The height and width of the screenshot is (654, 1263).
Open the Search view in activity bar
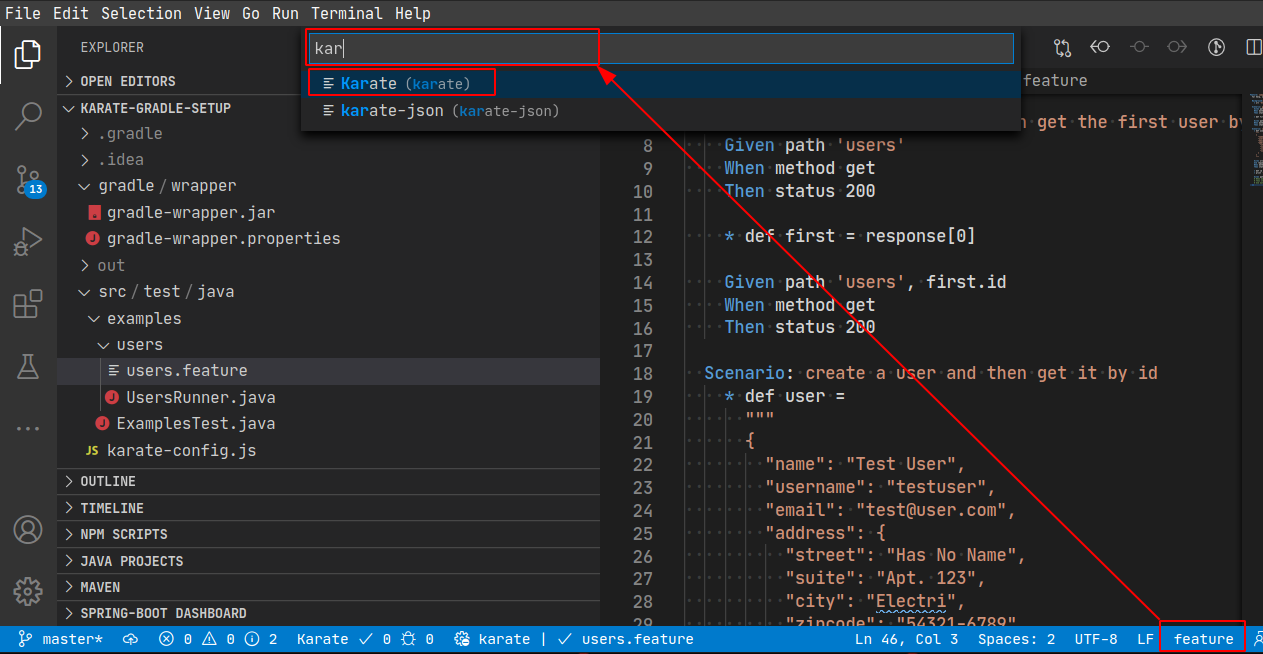28,116
